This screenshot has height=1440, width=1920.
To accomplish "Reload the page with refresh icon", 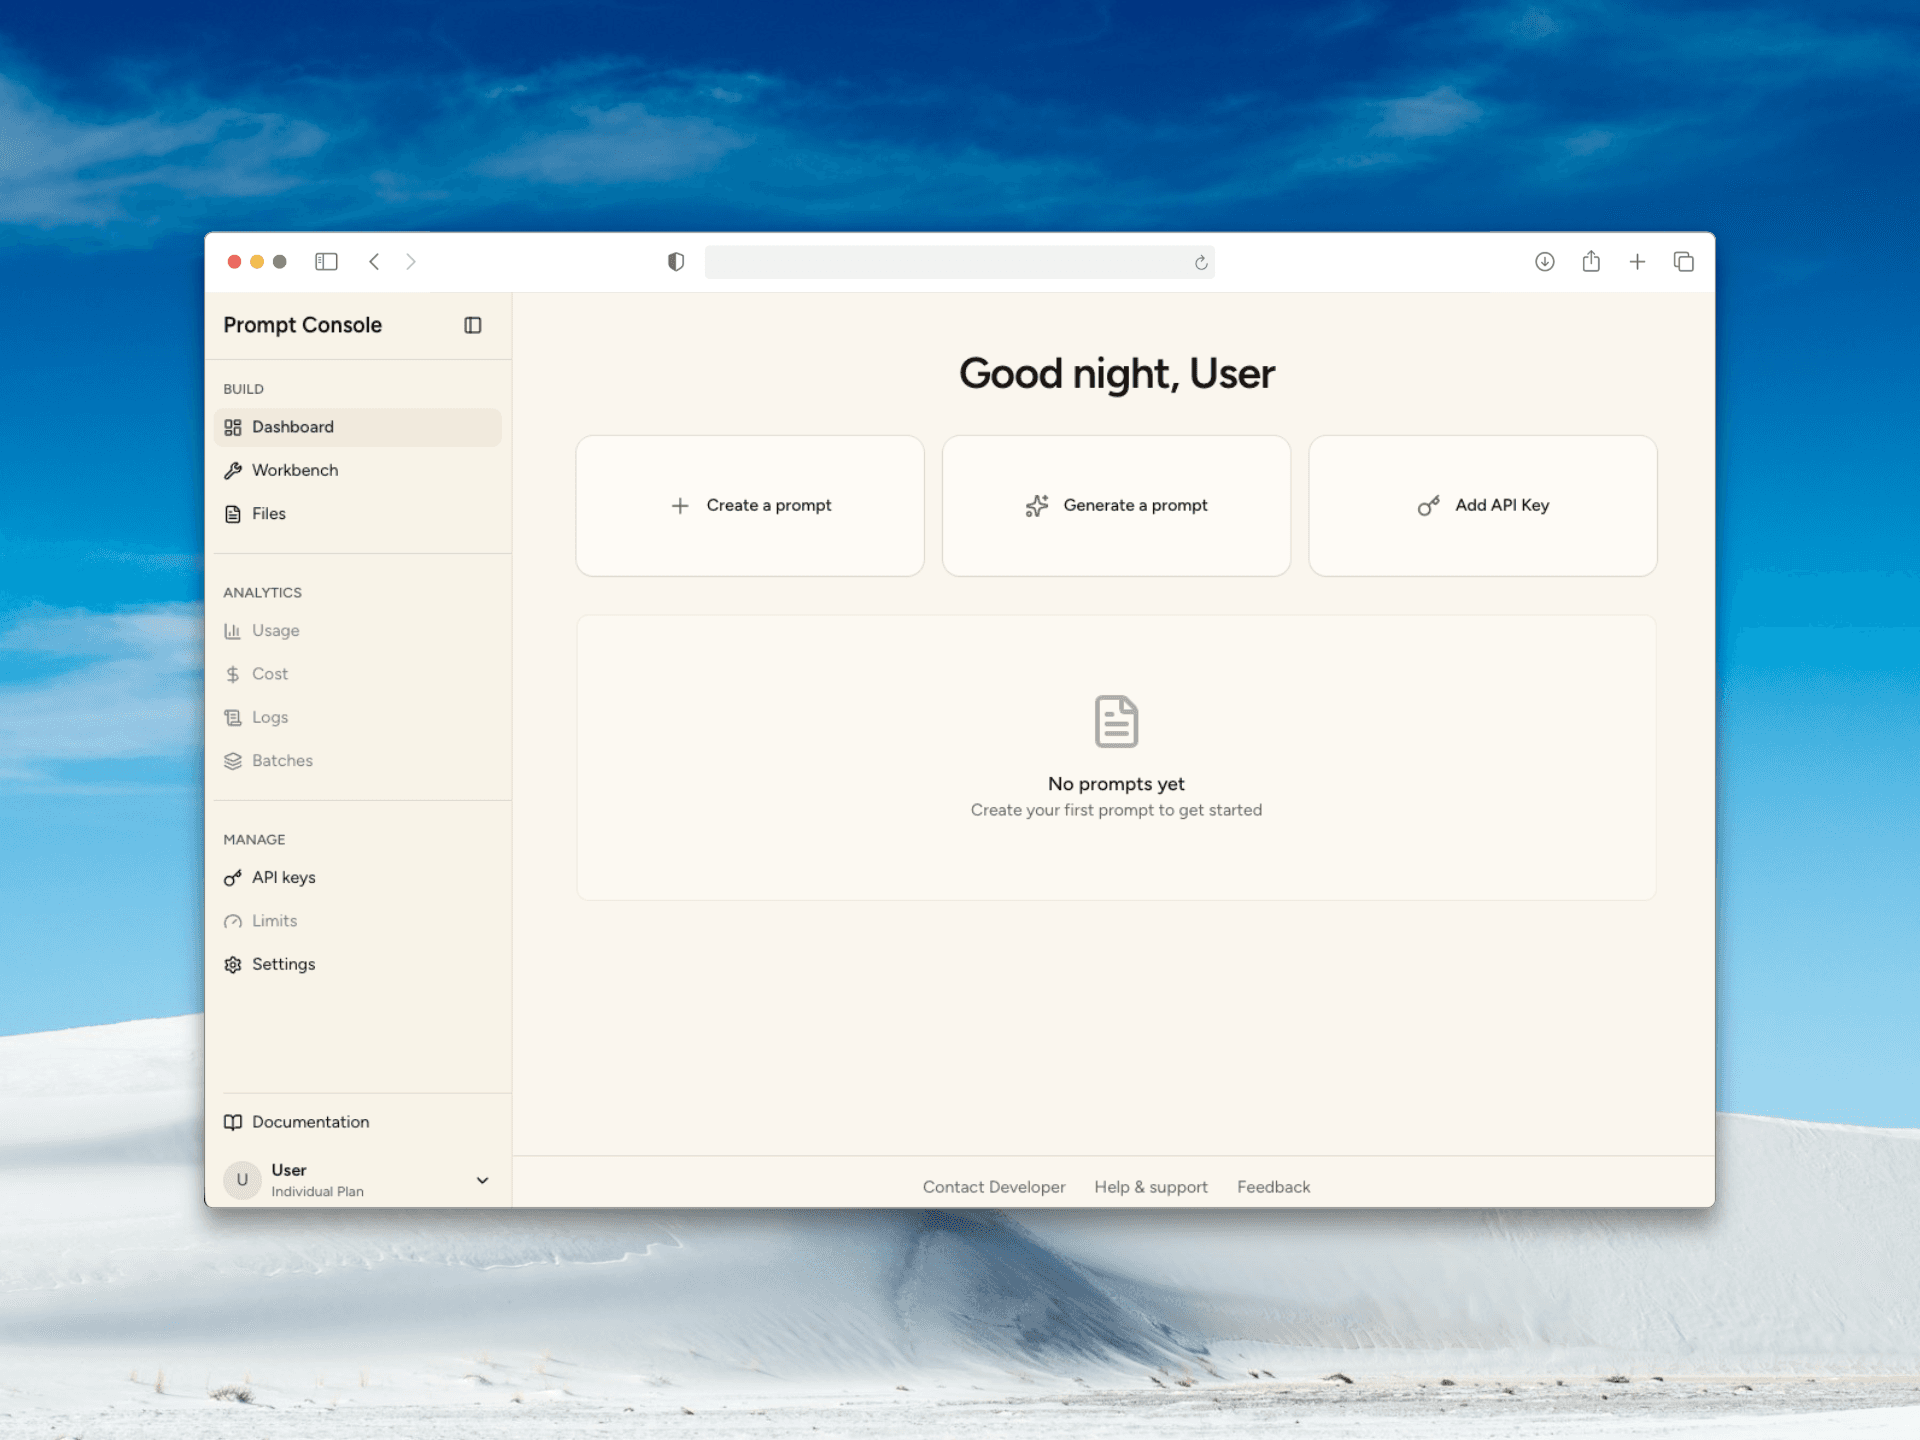I will pos(1201,263).
